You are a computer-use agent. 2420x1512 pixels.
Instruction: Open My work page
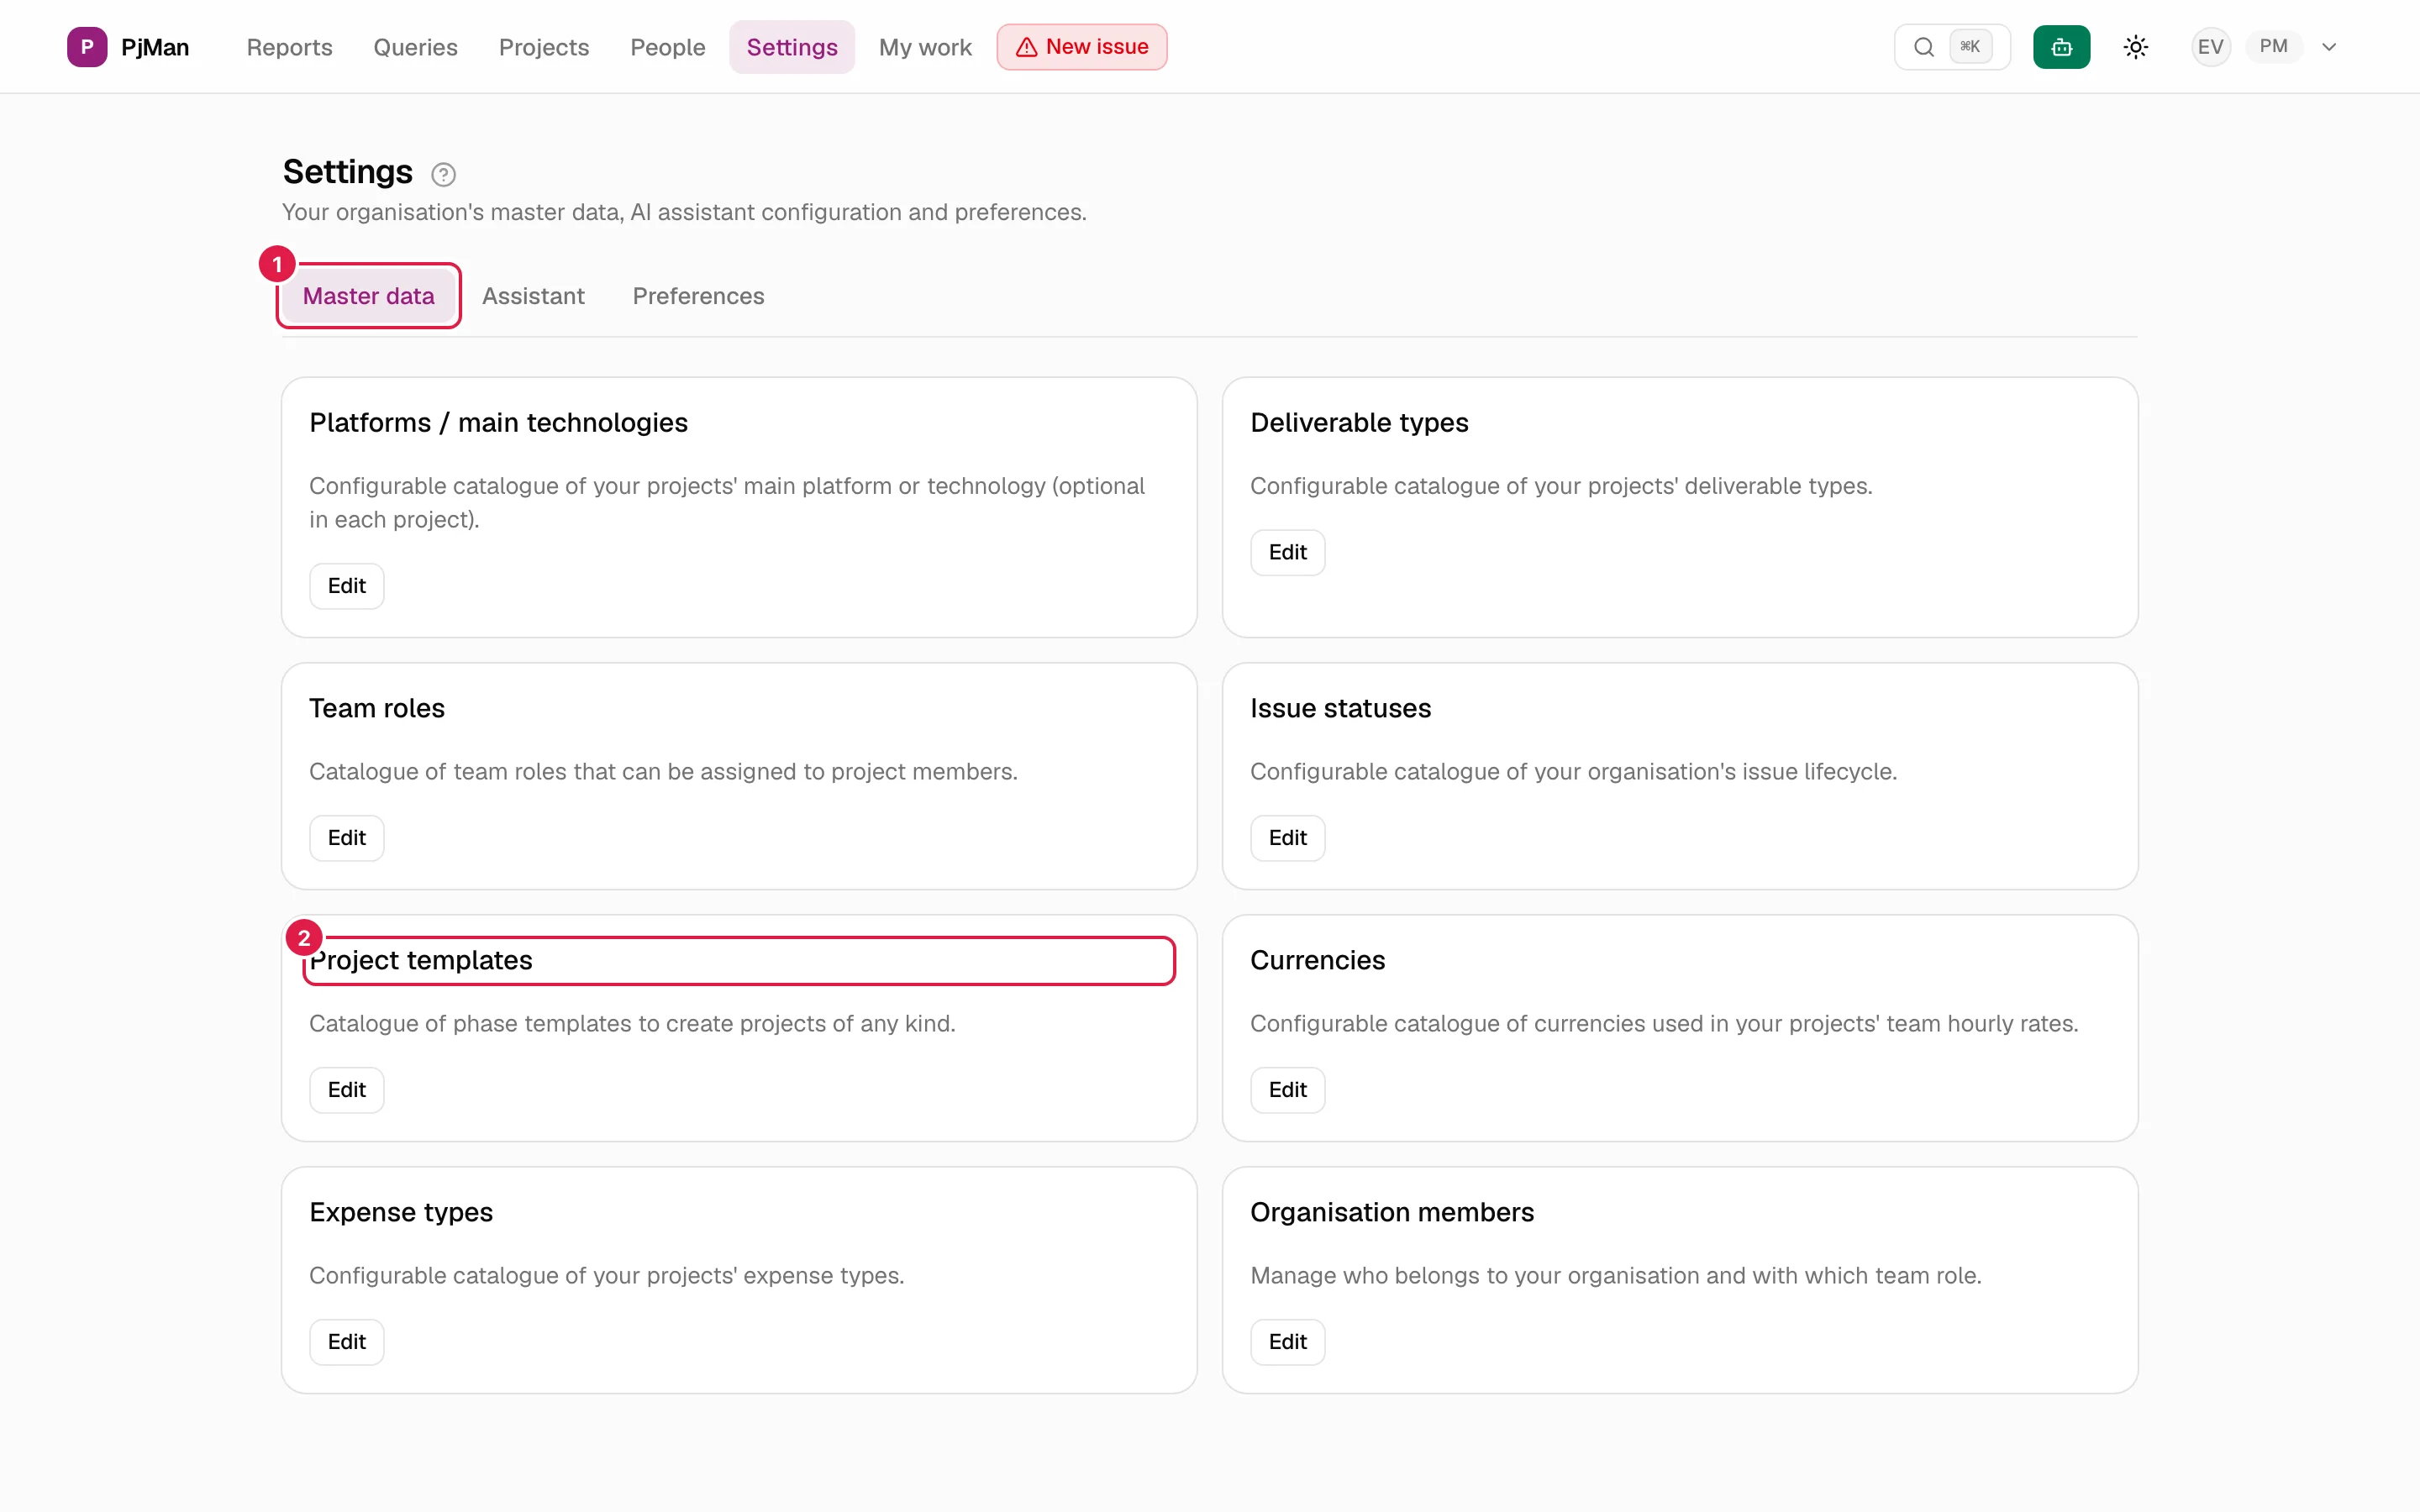point(925,47)
